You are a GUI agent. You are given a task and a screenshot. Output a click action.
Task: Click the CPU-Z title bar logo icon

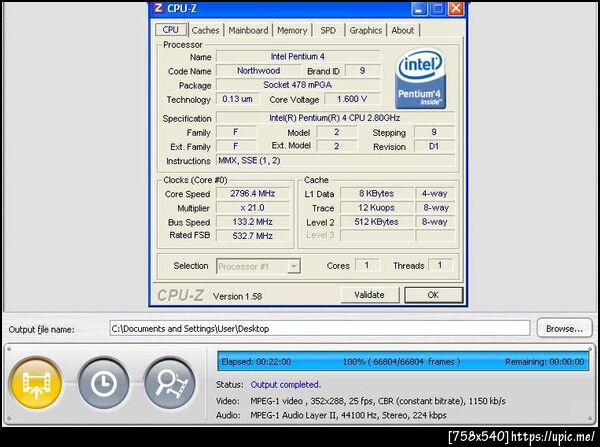tap(158, 8)
